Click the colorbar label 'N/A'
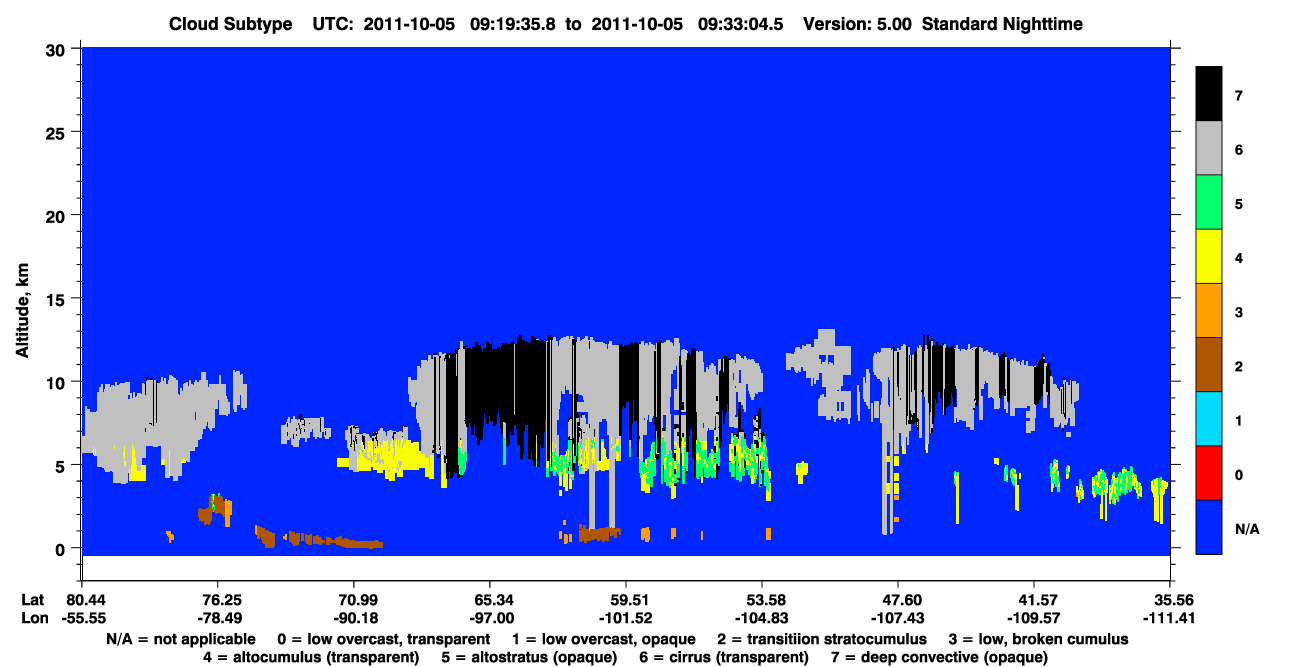The image size is (1300, 667). point(1246,529)
